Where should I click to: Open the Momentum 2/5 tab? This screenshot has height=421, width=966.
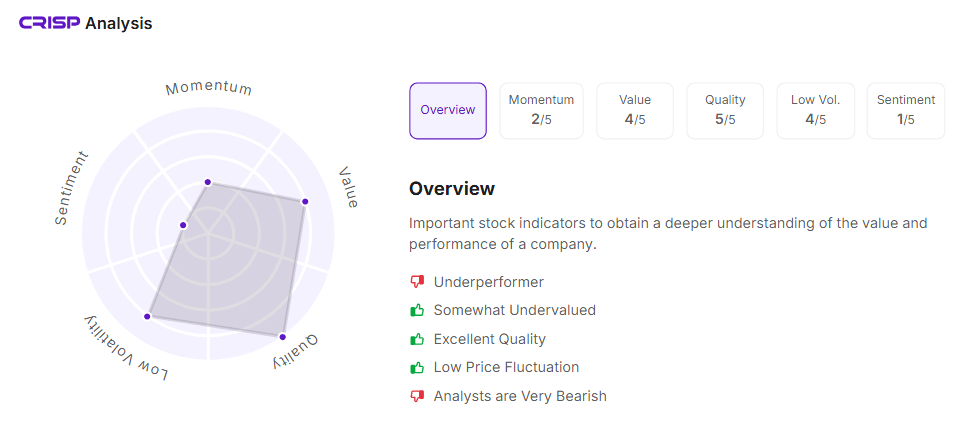click(x=541, y=111)
